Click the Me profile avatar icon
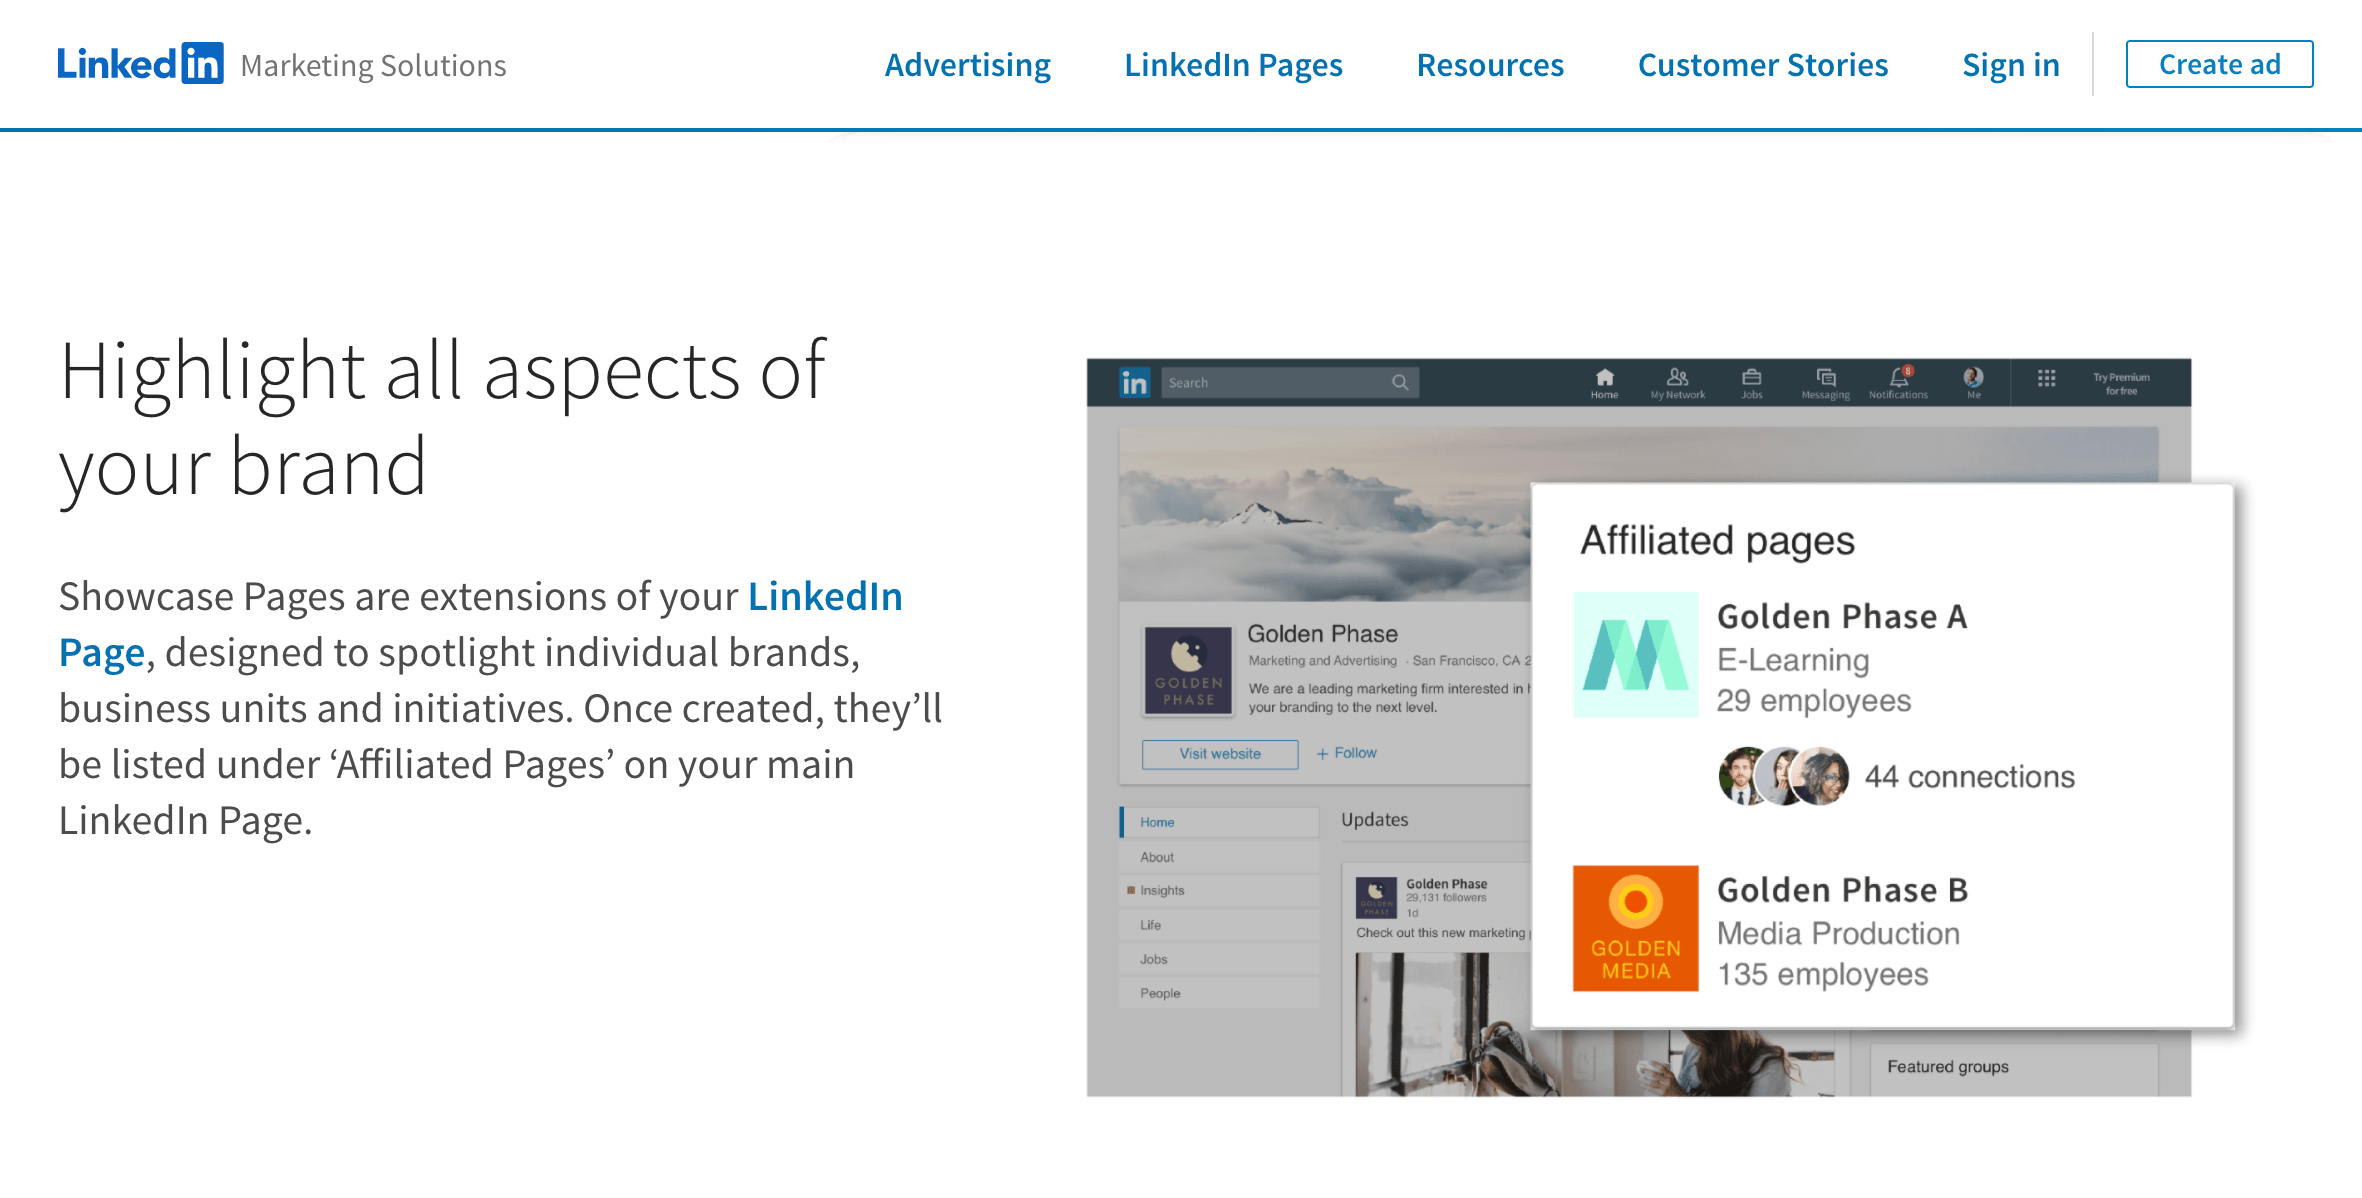Image resolution: width=2362 pixels, height=1198 pixels. point(1973,377)
